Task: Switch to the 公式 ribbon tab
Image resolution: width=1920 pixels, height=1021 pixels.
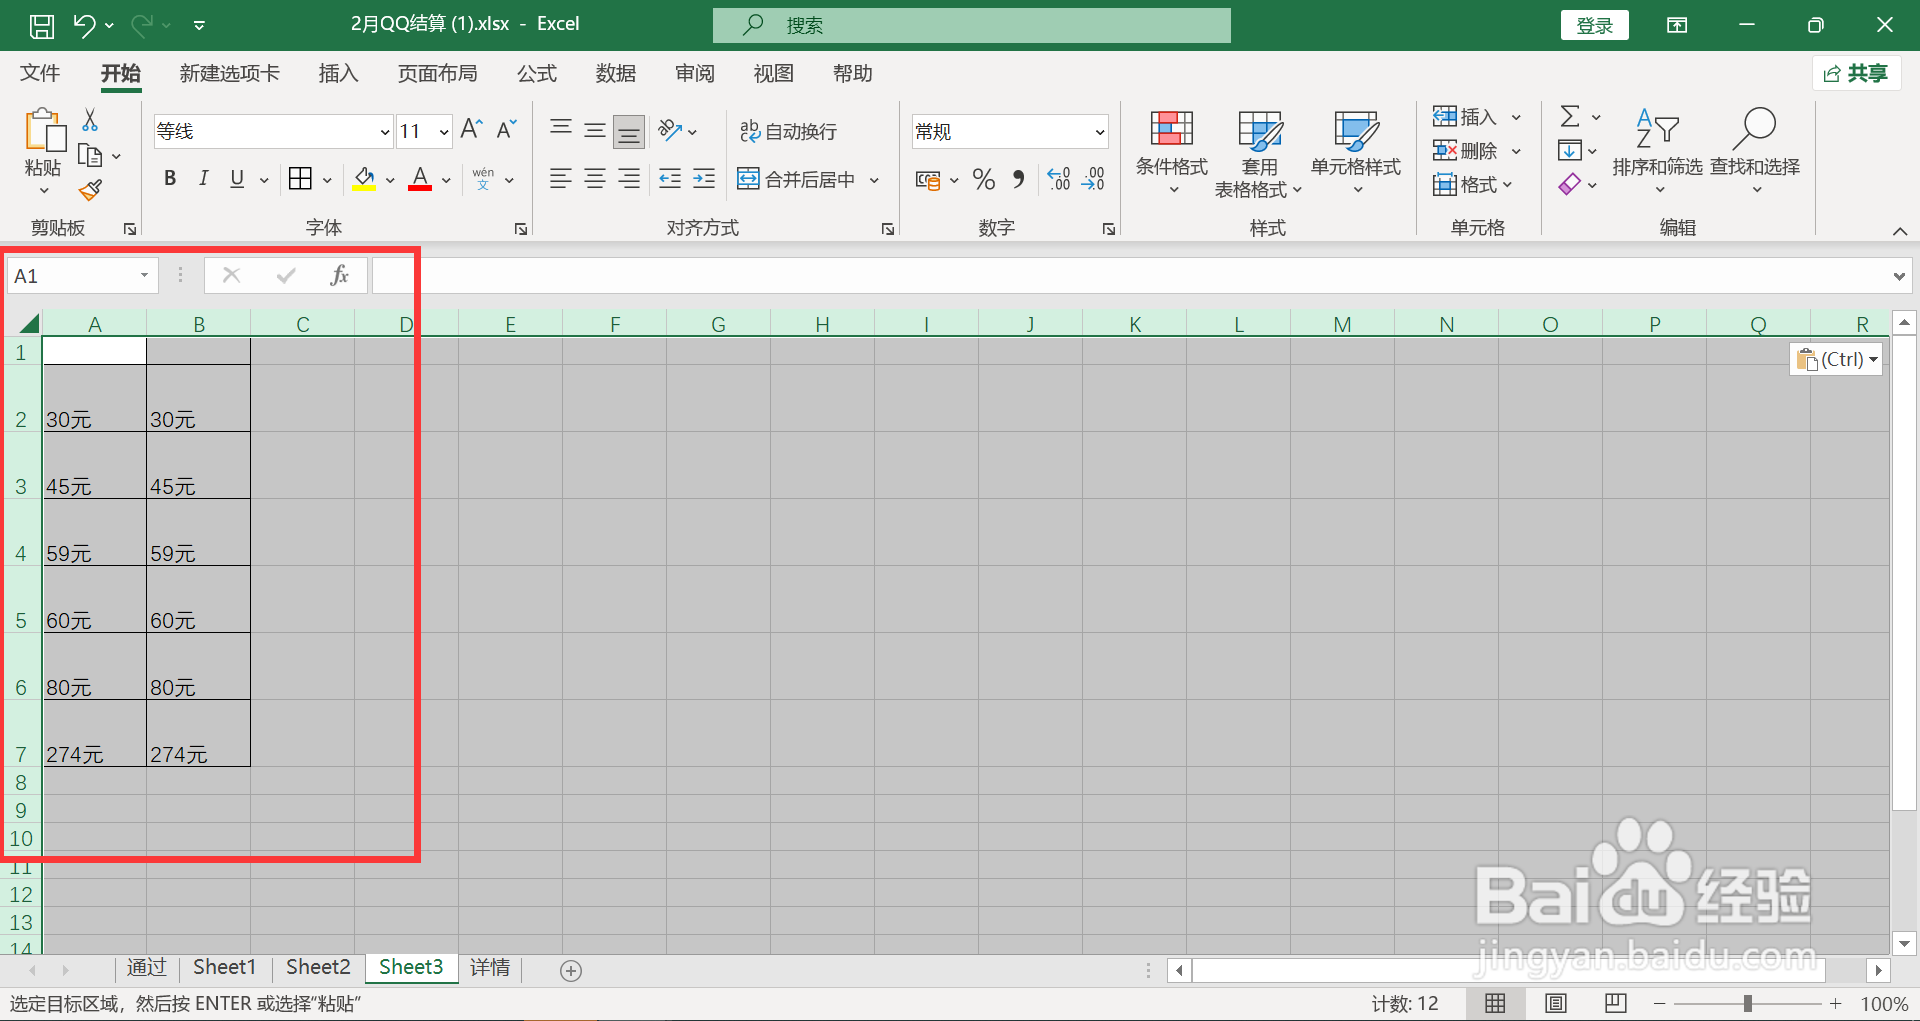Action: [537, 73]
